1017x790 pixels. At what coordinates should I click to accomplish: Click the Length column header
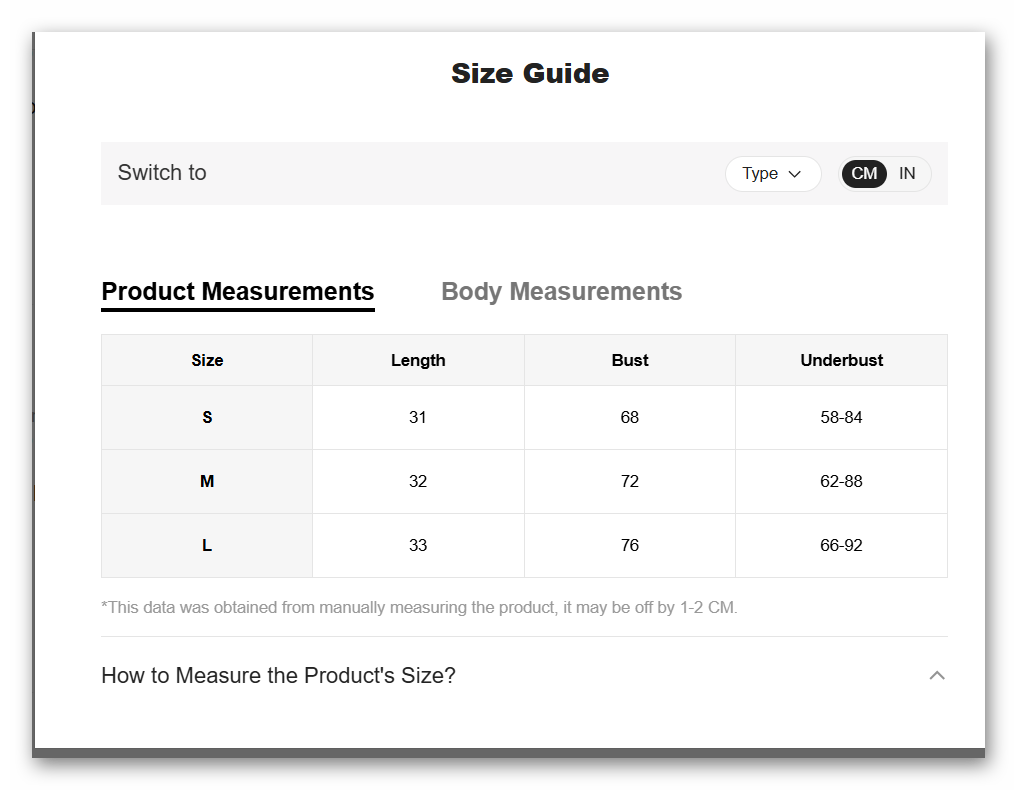coord(418,361)
